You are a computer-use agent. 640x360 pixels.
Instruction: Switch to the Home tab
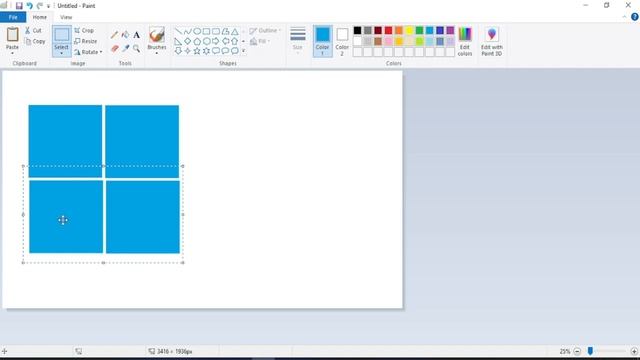pyautogui.click(x=40, y=17)
